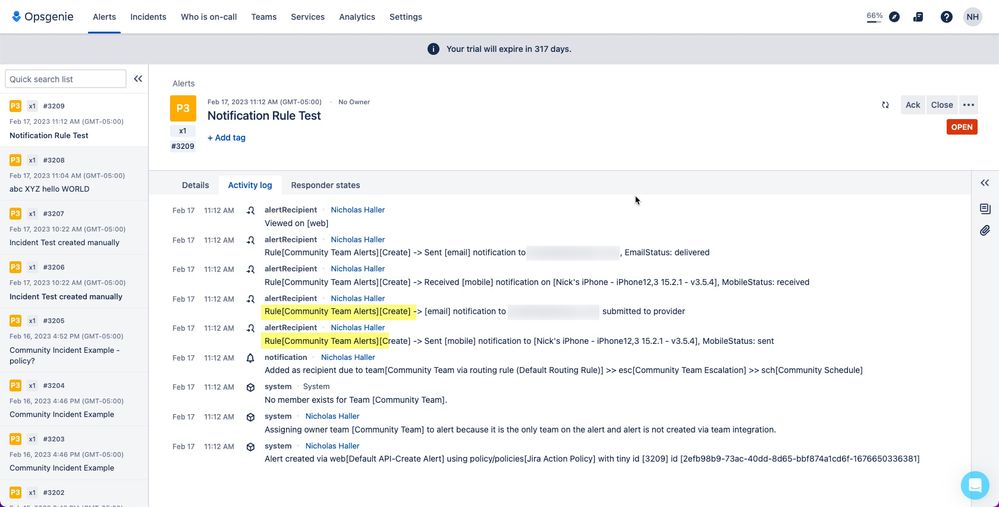Viewport: 999px width, 507px height.
Task: Switch to the Details tab
Action: click(195, 185)
